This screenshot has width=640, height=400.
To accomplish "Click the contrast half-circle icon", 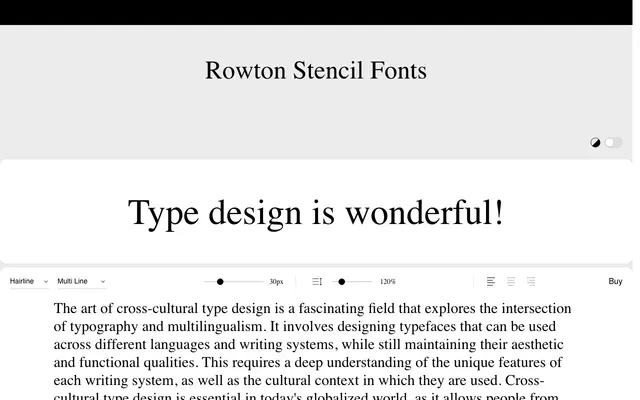I will tap(595, 142).
